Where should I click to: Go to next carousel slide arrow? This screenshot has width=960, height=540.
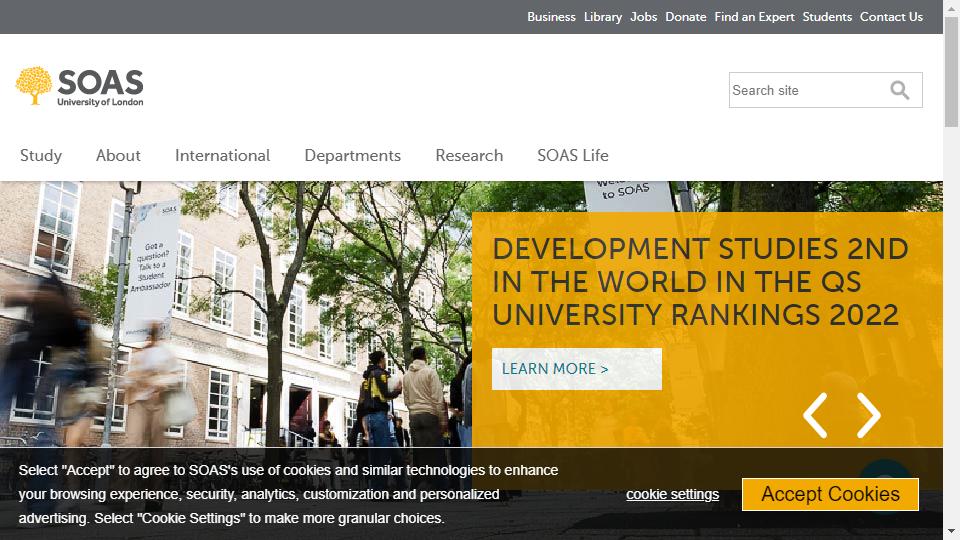tap(869, 415)
